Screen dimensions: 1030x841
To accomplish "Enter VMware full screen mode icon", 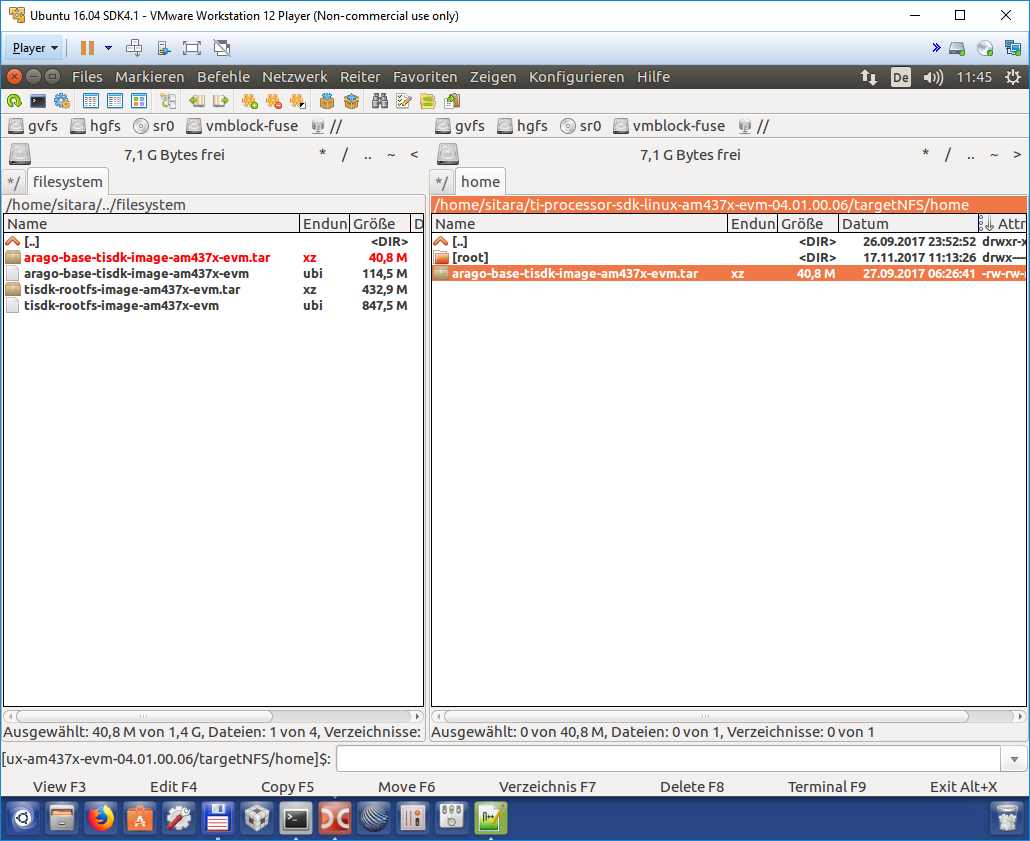I will pyautogui.click(x=192, y=47).
